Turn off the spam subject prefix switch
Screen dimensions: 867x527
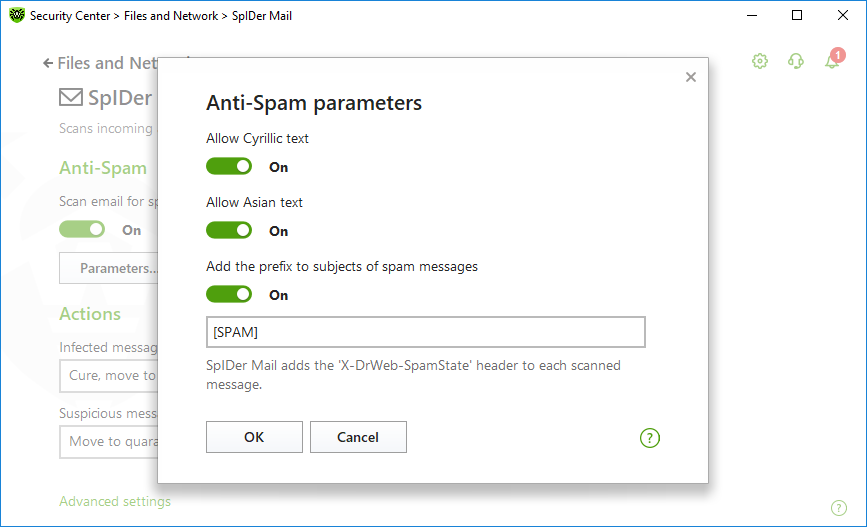(229, 295)
